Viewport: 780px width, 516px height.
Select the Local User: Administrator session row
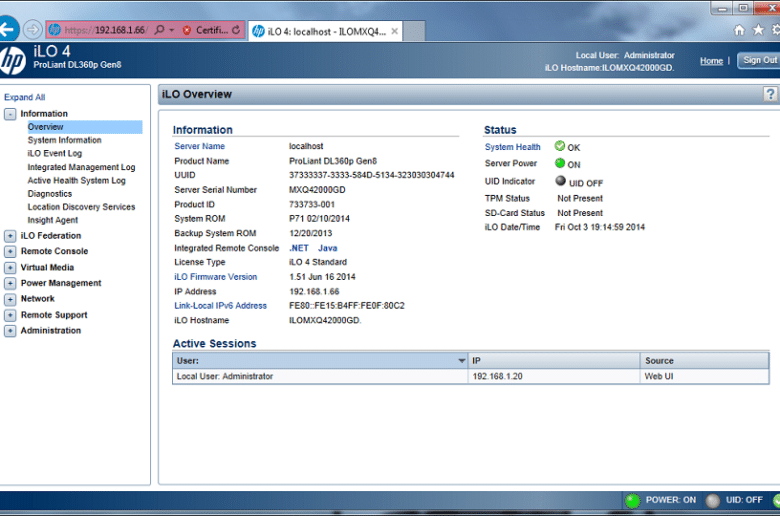tap(471, 376)
